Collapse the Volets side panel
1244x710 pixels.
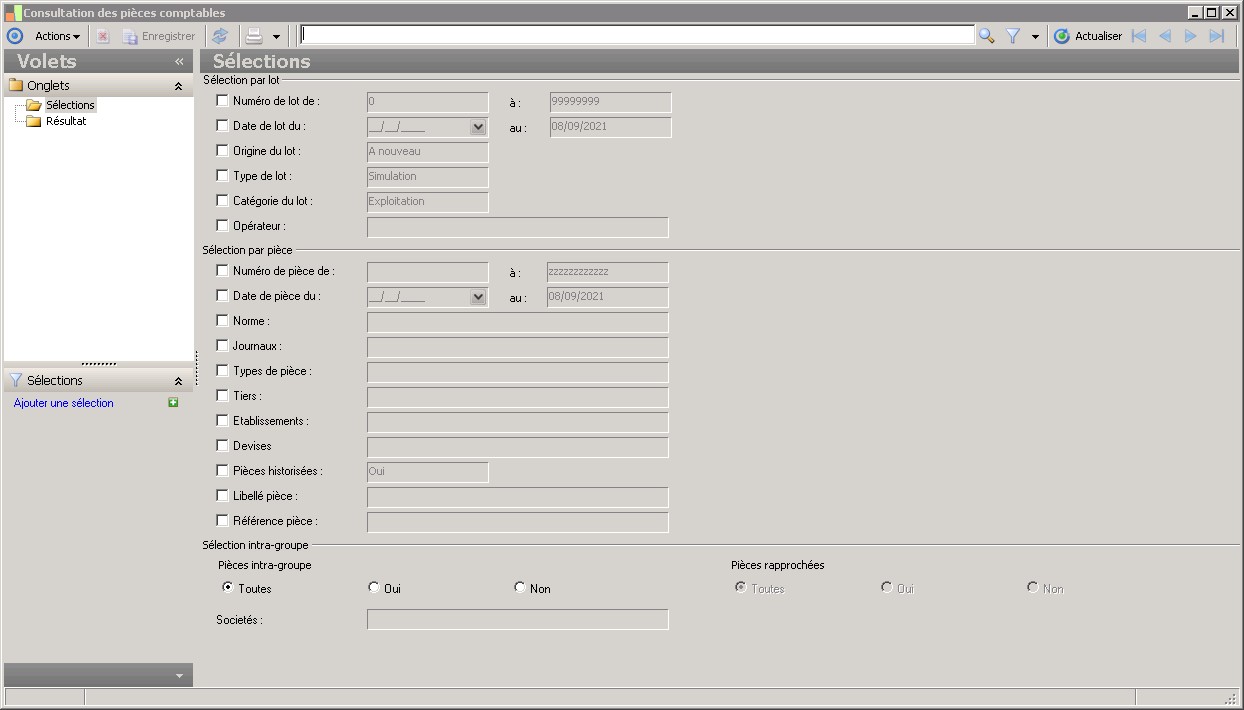(179, 61)
